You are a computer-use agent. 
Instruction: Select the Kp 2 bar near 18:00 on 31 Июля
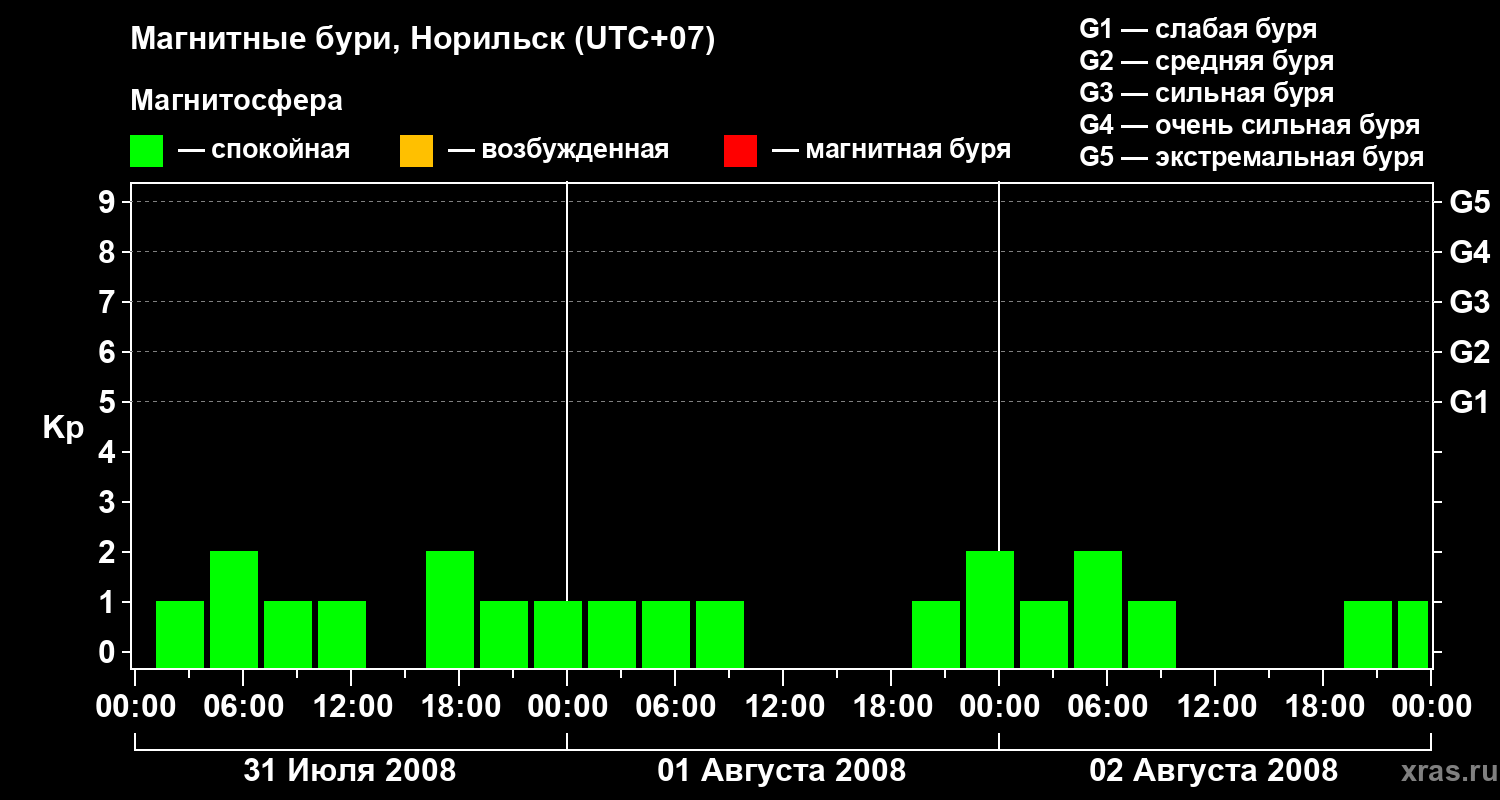tap(450, 609)
